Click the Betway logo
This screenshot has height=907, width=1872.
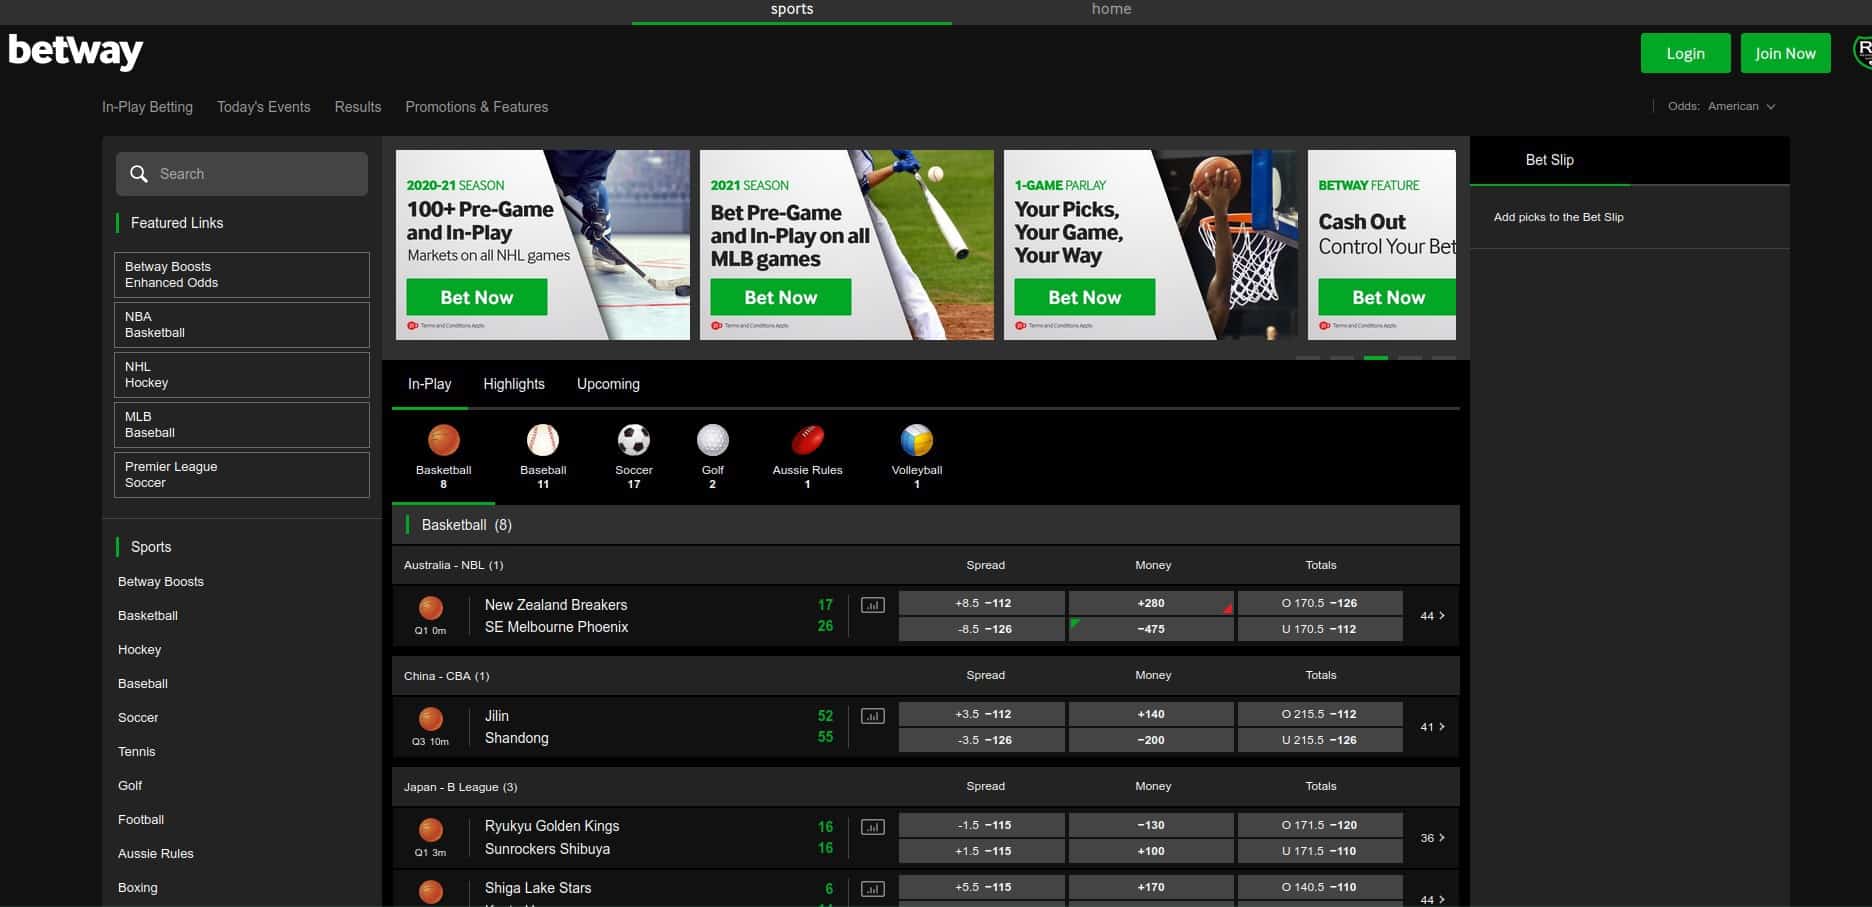(76, 52)
